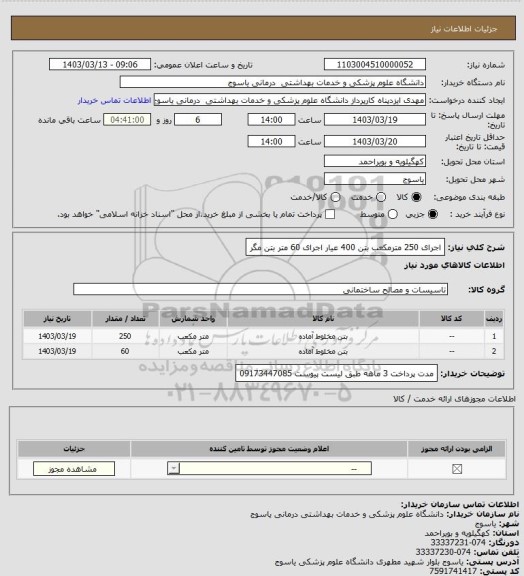The image size is (524, 576).
Task: Click the 1403/03/19 date in row 2
Action: coord(57,351)
